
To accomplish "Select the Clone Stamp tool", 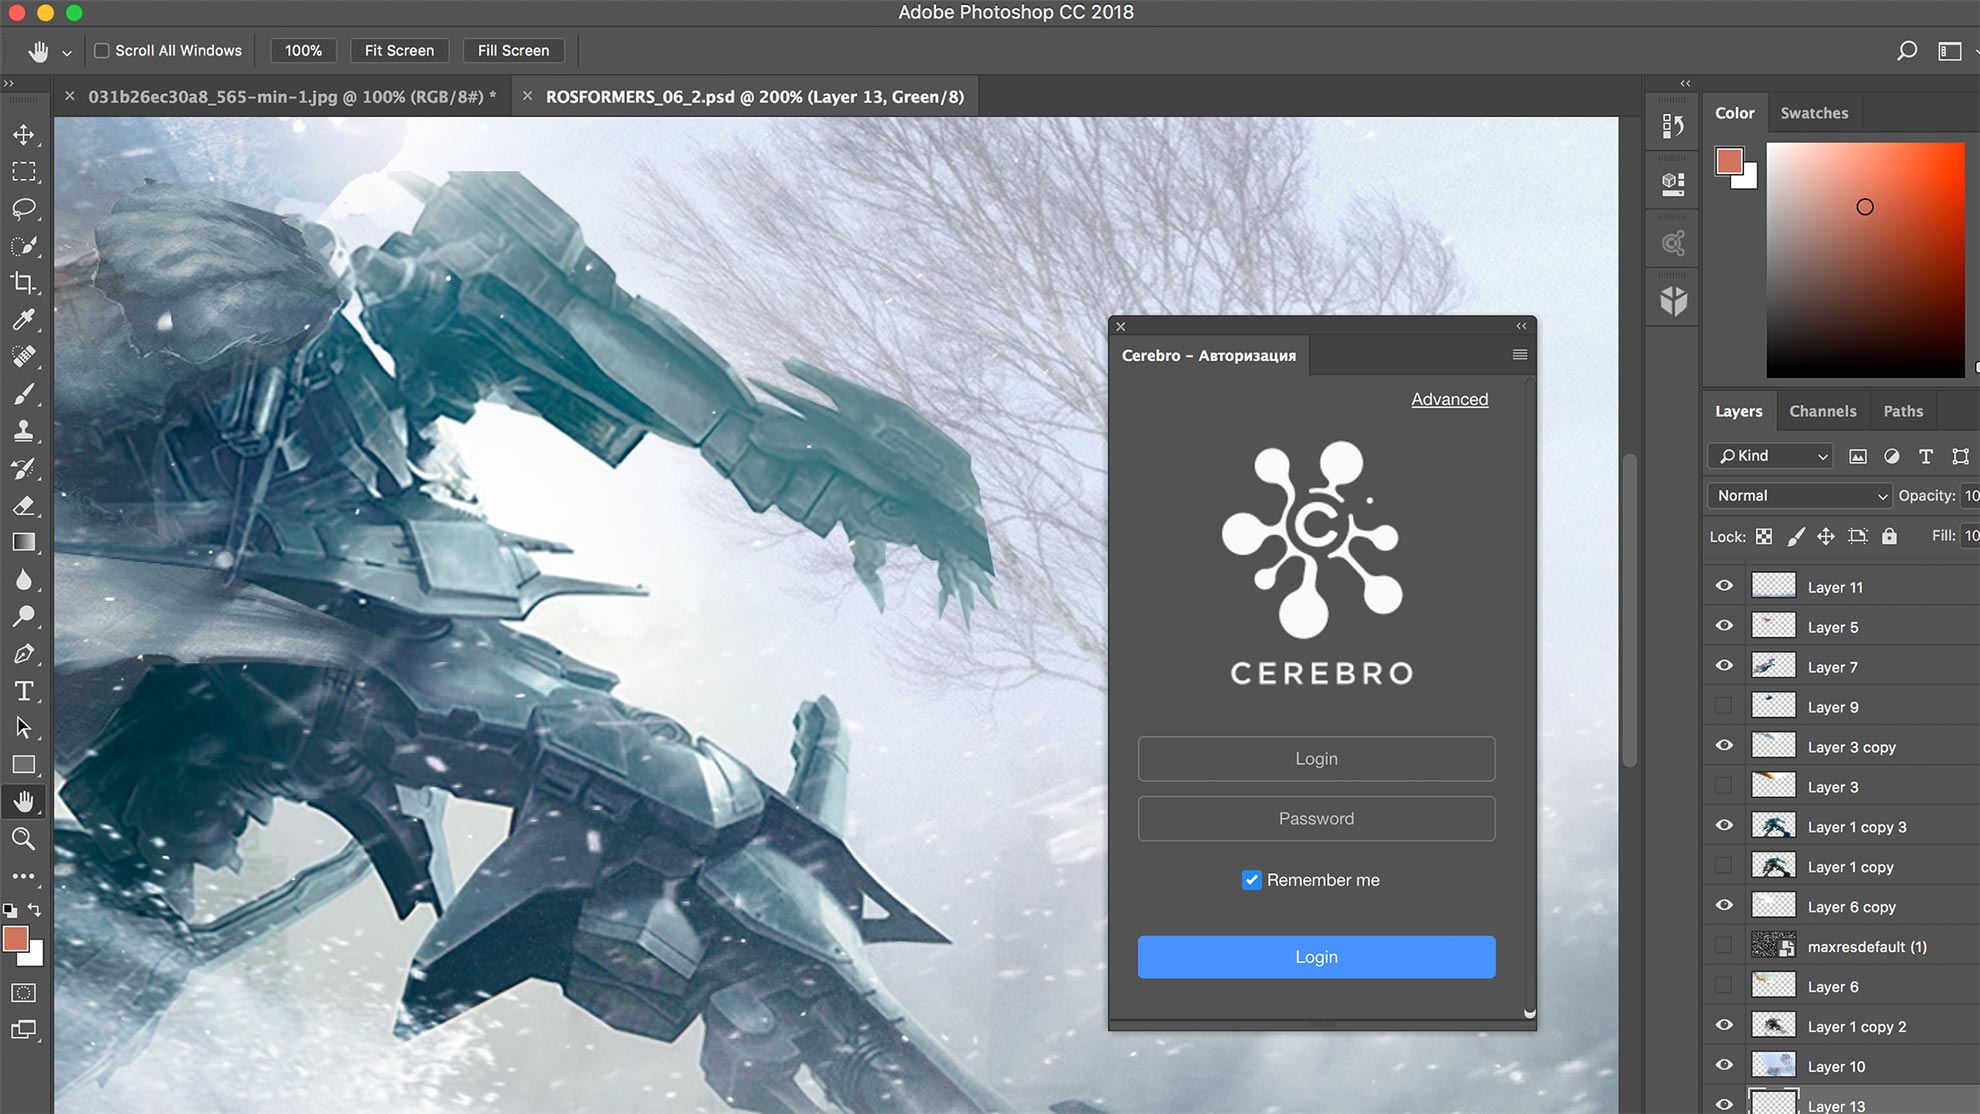I will point(23,431).
